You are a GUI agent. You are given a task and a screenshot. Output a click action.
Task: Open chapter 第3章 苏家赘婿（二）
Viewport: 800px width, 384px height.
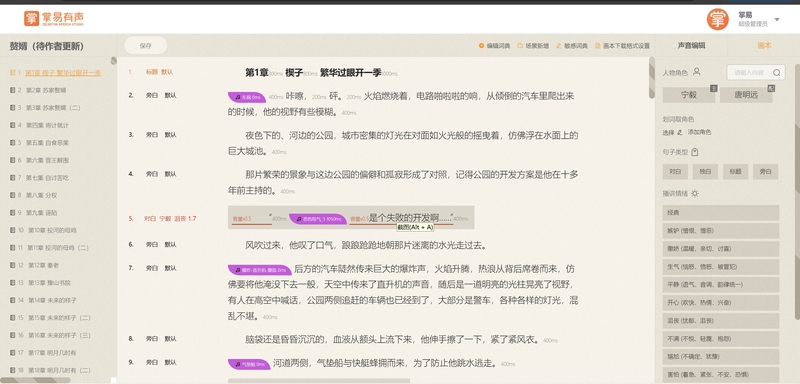pos(53,108)
